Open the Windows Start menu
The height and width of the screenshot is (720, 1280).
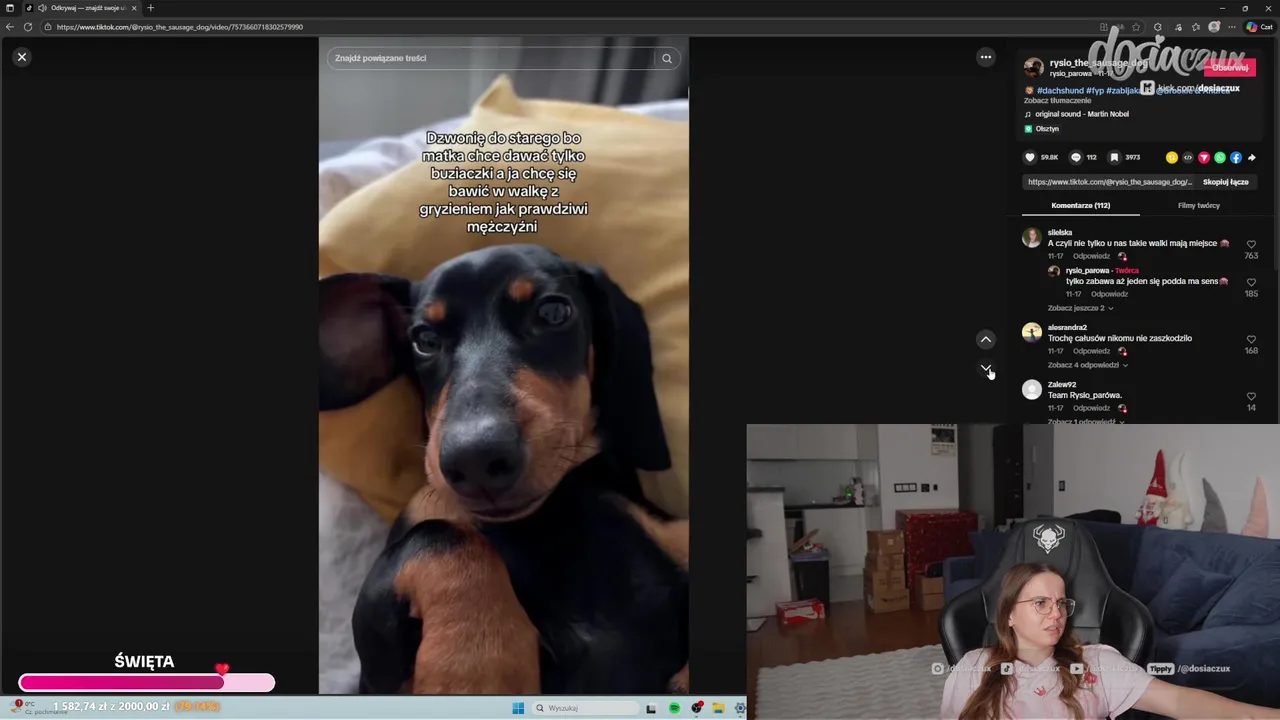point(518,708)
